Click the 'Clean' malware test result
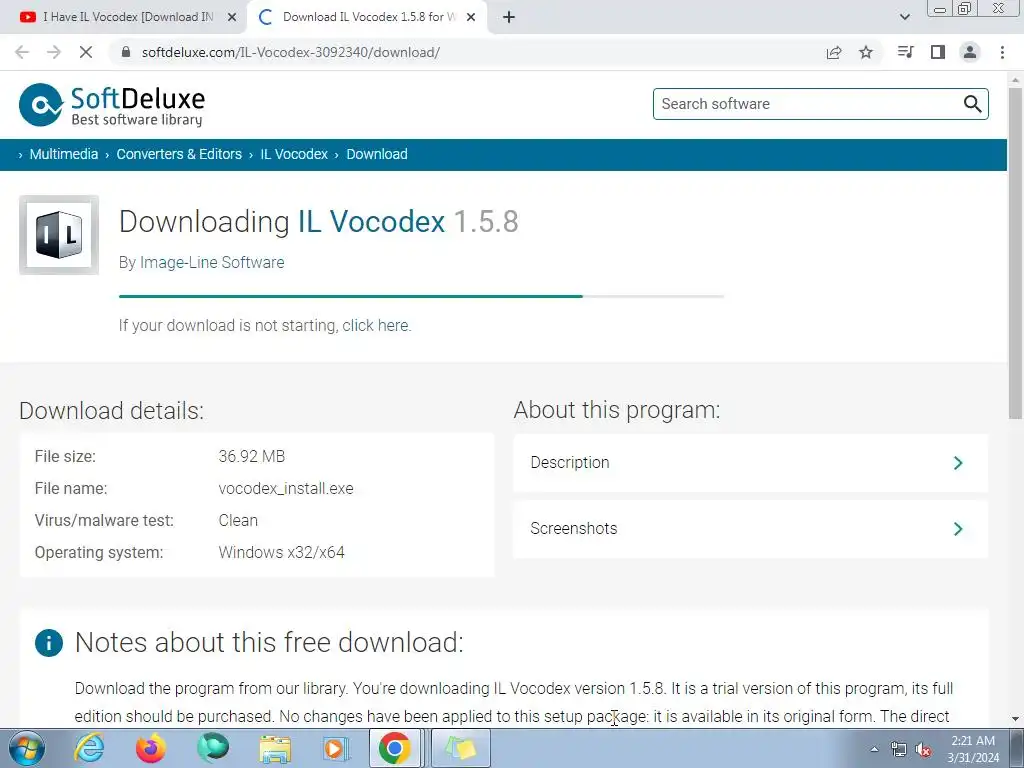Viewport: 1024px width, 768px height. click(x=238, y=520)
